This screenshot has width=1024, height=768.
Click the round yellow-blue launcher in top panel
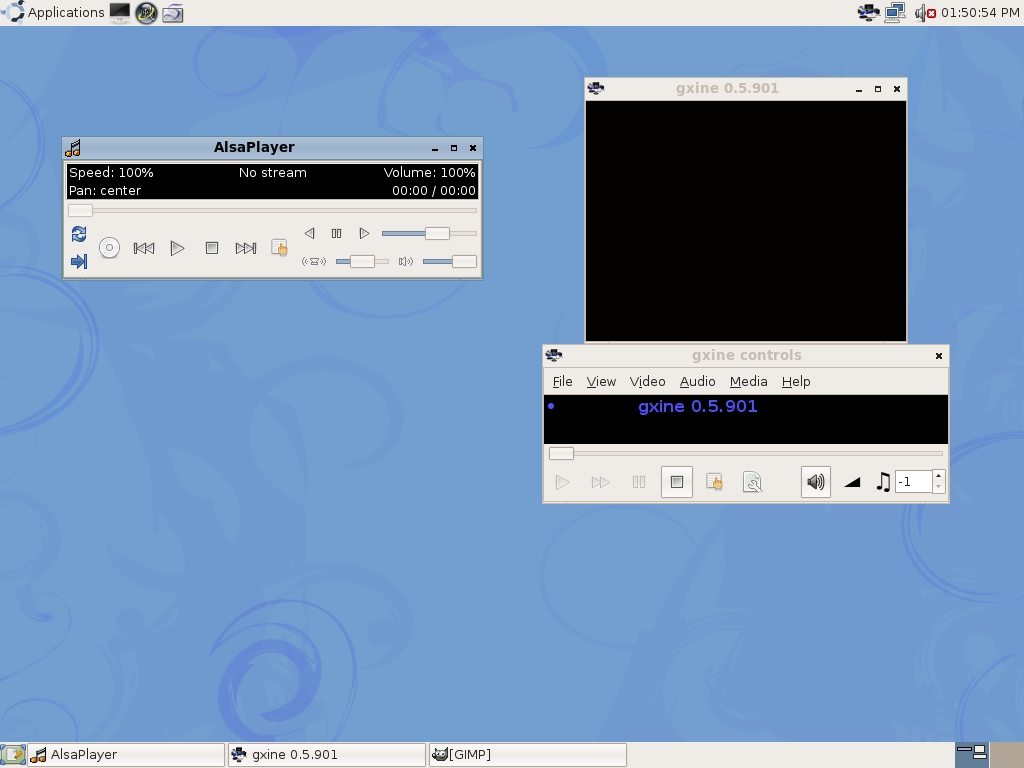[146, 12]
